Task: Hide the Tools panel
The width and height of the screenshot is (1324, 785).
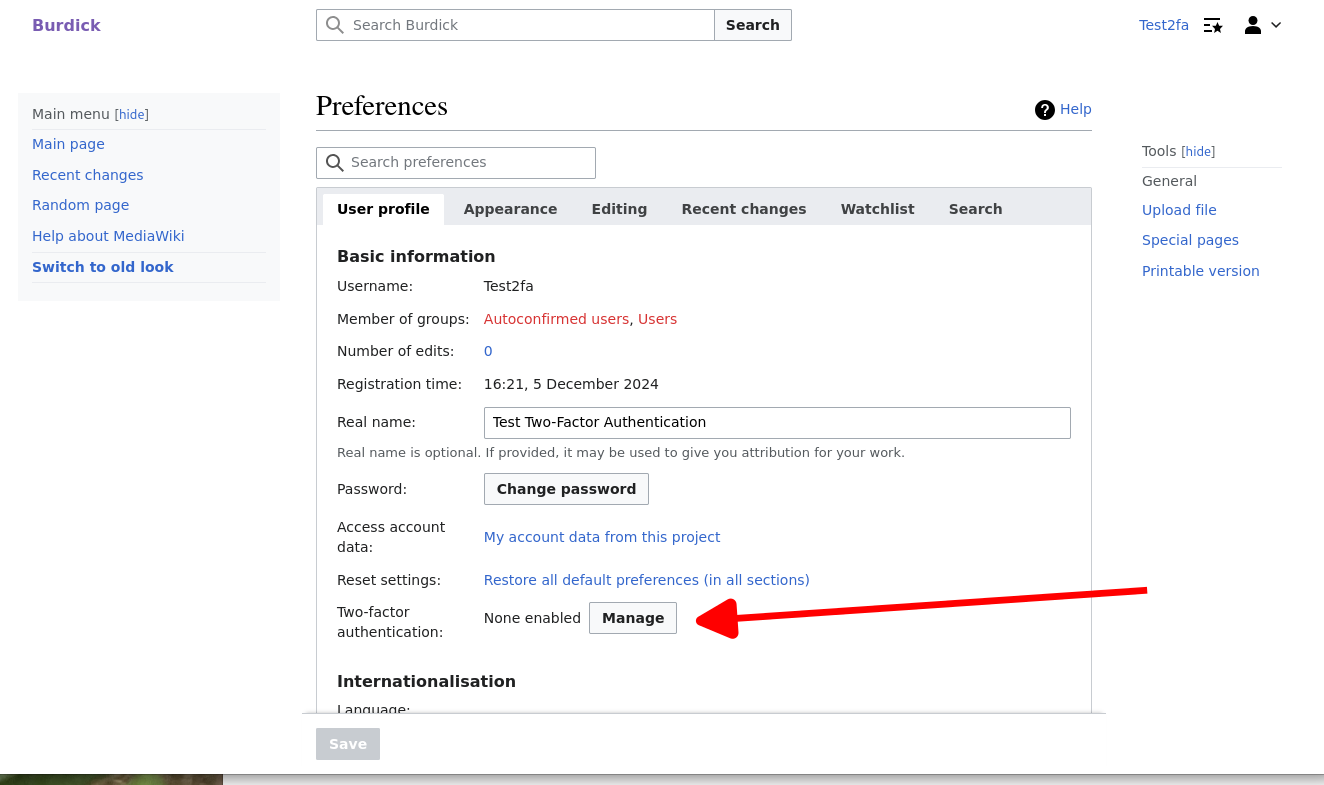Action: click(1198, 152)
